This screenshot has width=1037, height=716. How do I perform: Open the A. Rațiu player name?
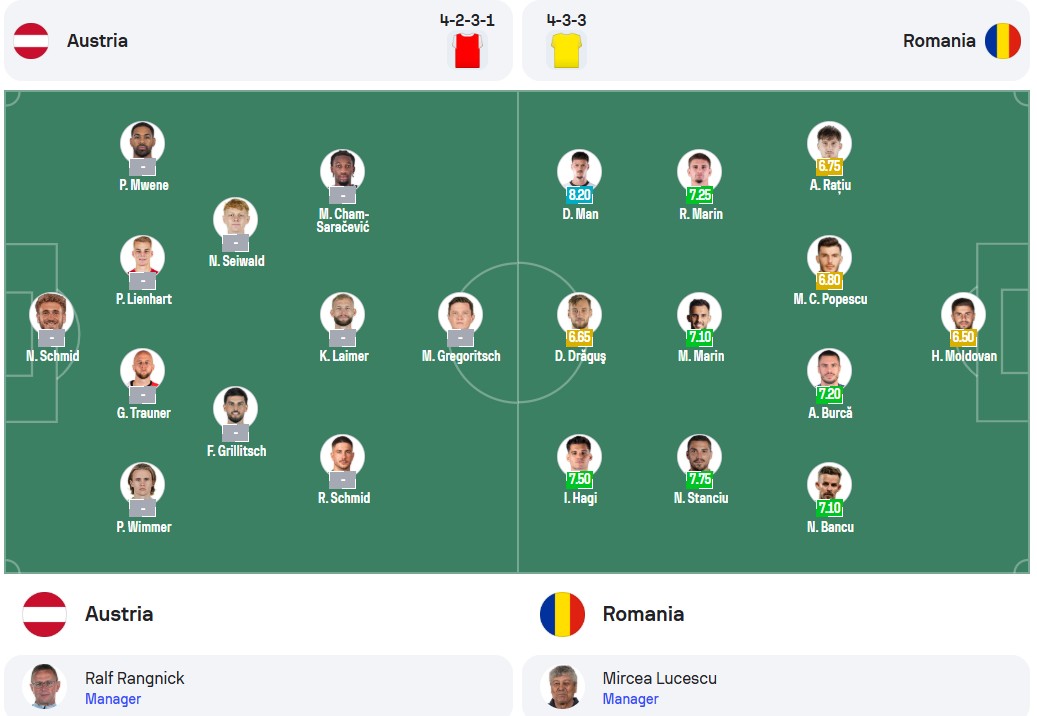[830, 185]
